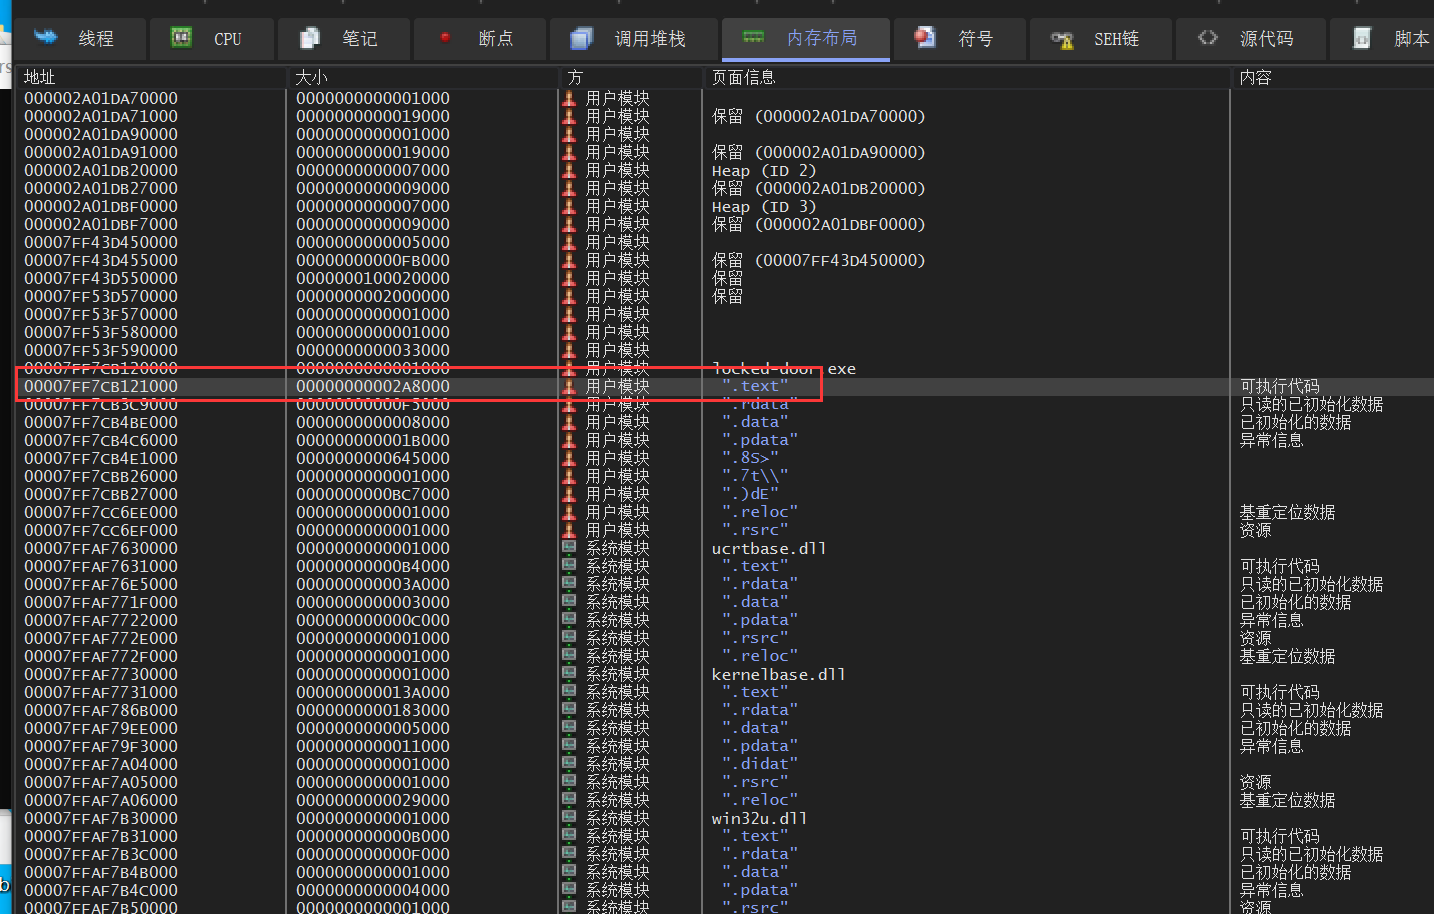Click size value 0000000100020000
Image resolution: width=1434 pixels, height=914 pixels.
[x=373, y=278]
